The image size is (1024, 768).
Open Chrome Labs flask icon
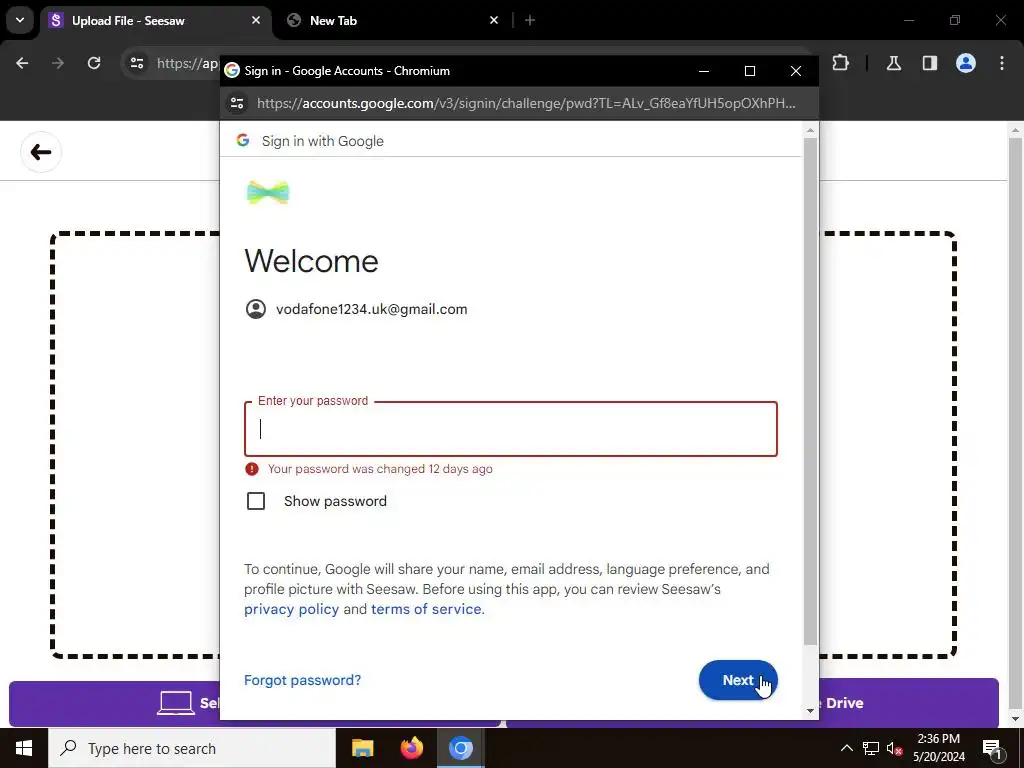894,63
